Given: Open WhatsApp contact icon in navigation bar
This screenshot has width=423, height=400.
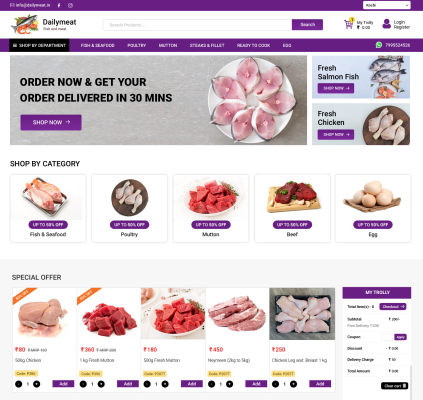Looking at the screenshot, I should [379, 45].
